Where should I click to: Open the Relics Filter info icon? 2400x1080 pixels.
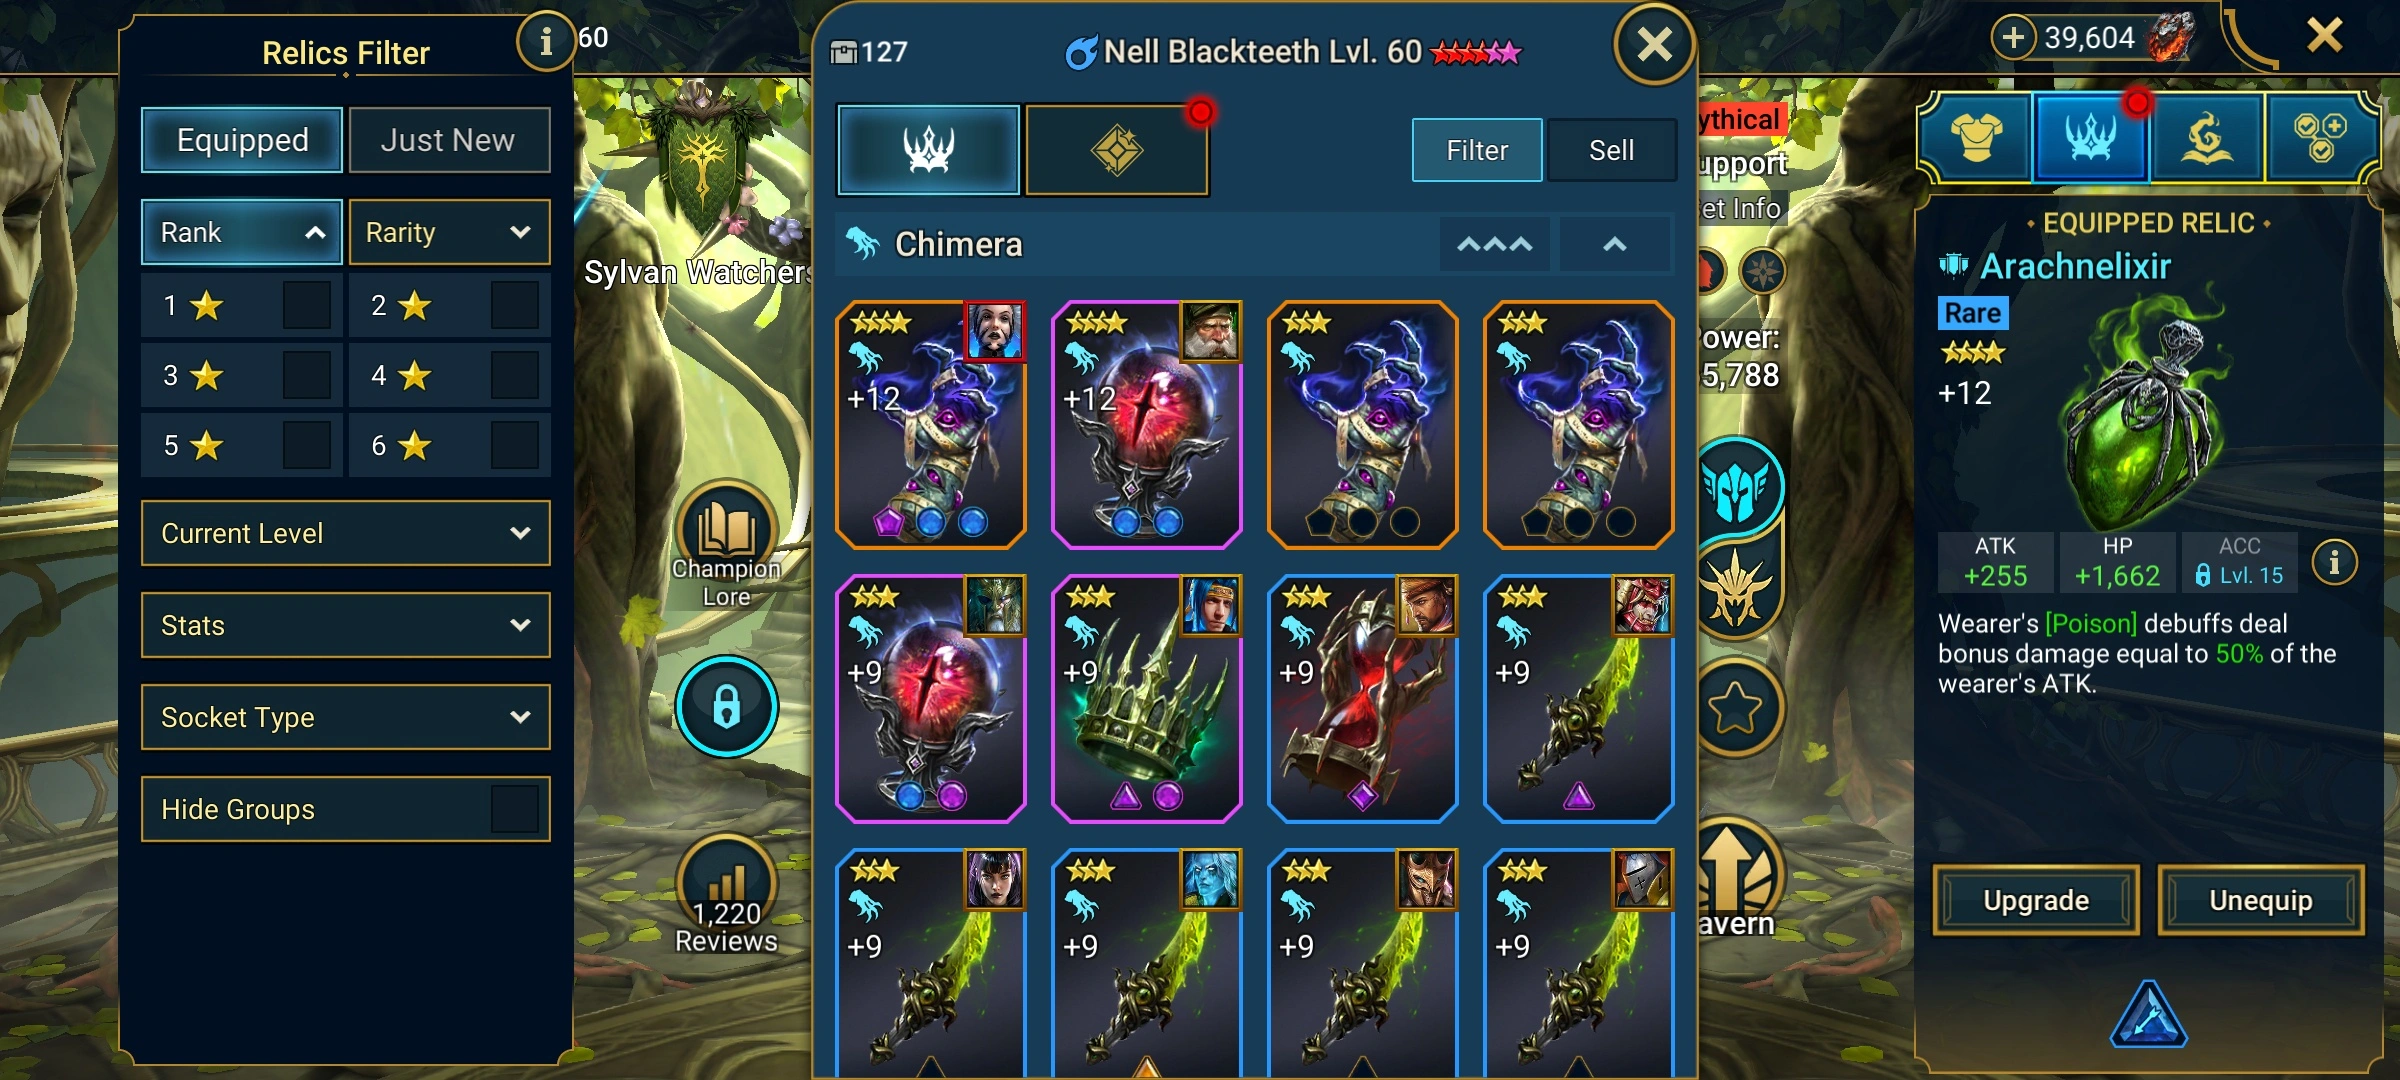[x=545, y=41]
